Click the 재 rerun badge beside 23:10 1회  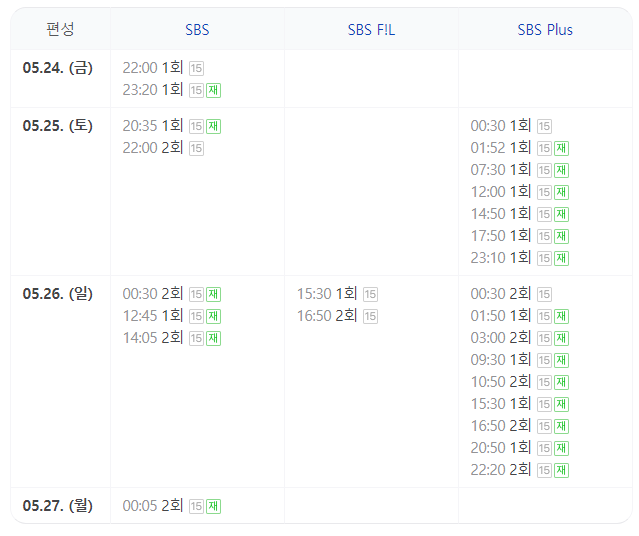pyautogui.click(x=562, y=258)
